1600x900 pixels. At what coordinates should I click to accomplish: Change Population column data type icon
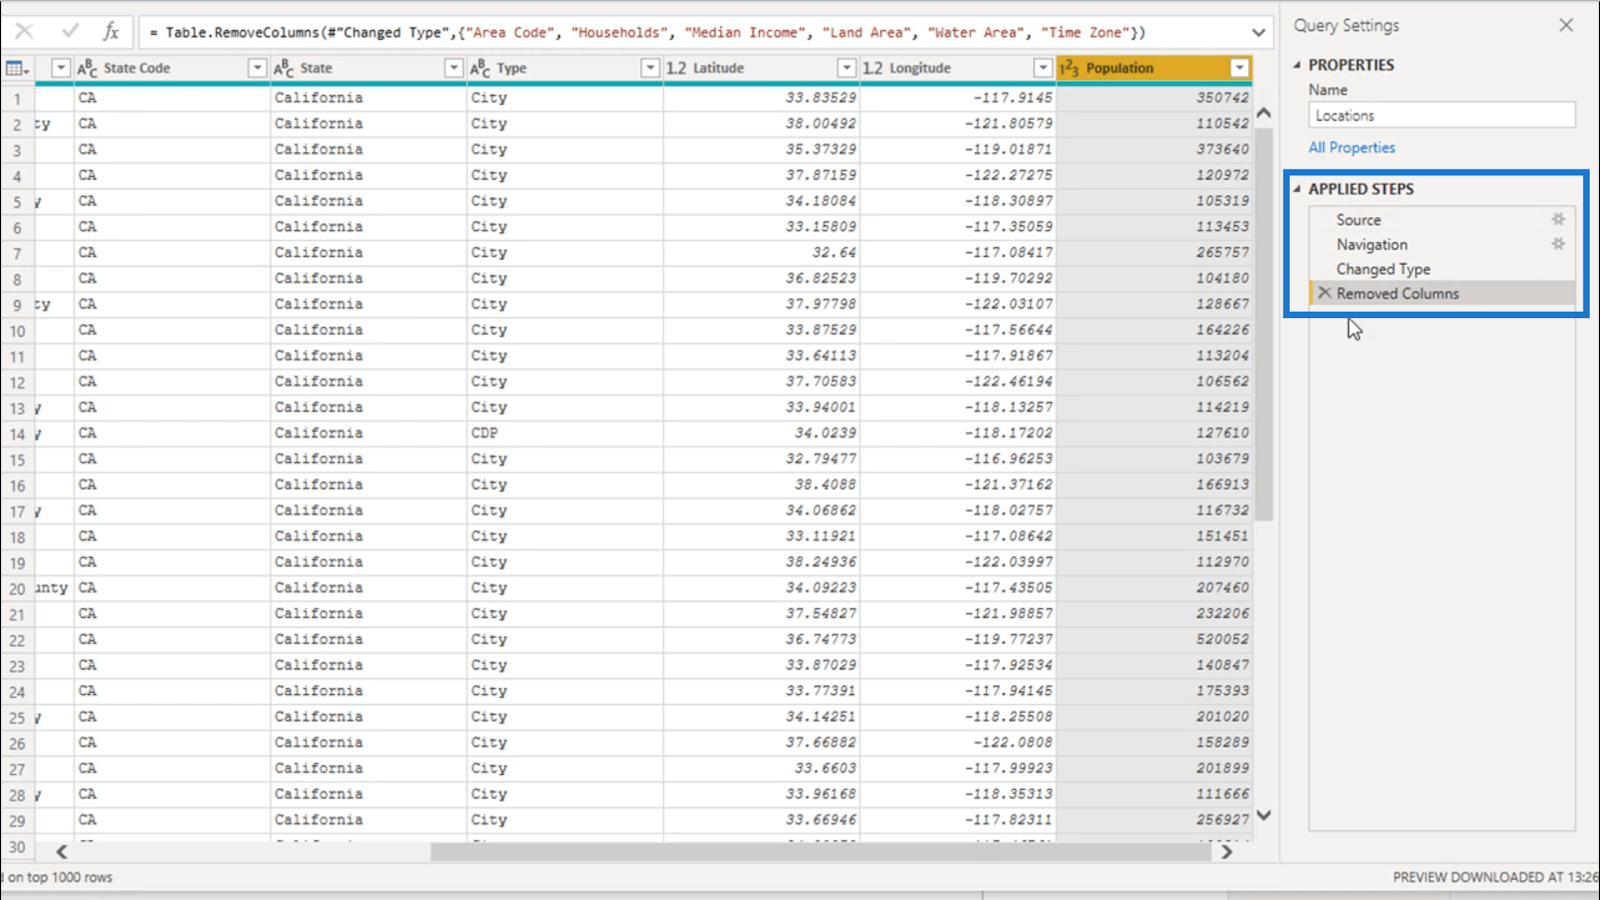1069,68
